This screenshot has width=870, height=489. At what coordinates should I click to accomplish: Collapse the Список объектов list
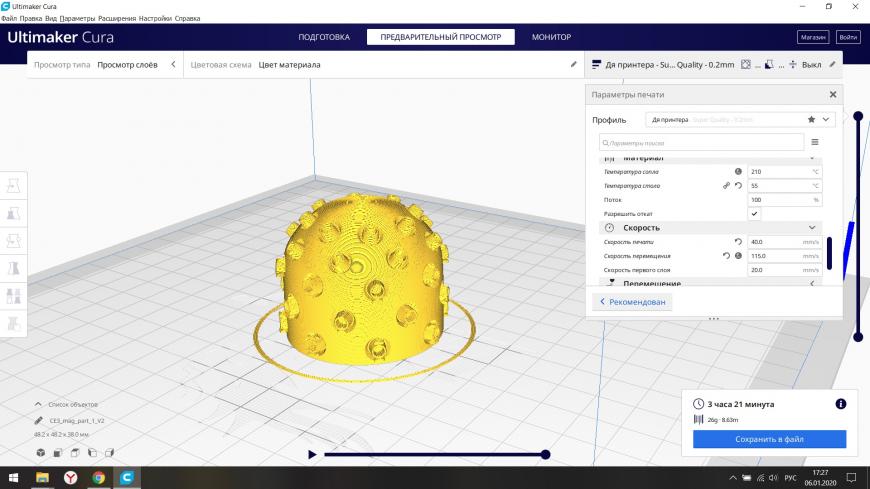click(38, 404)
